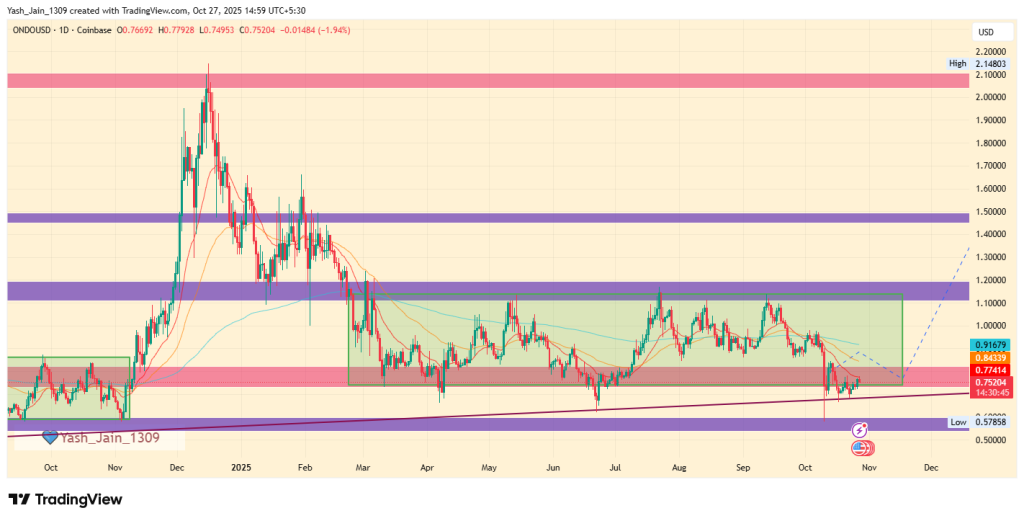Click the TradingView logo at bottom left
1024x521 pixels.
[65, 499]
